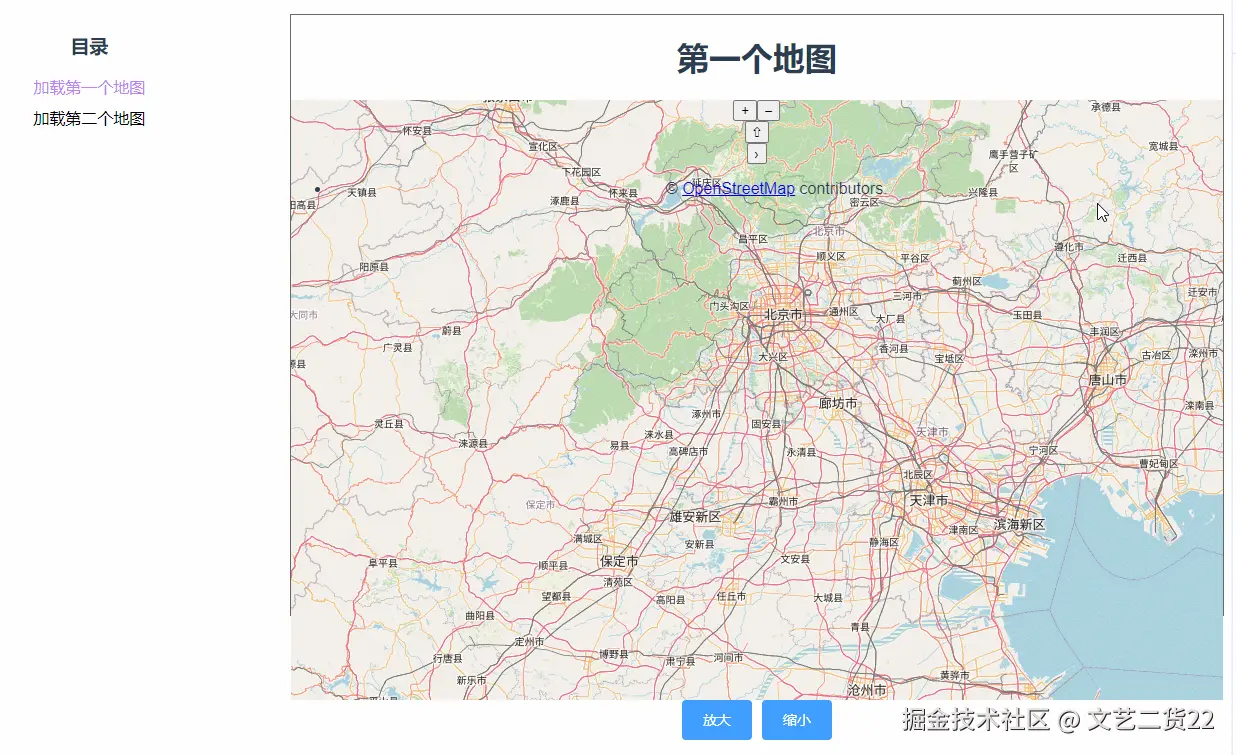
Task: Click the 涞源县 label on the map
Action: (x=473, y=443)
